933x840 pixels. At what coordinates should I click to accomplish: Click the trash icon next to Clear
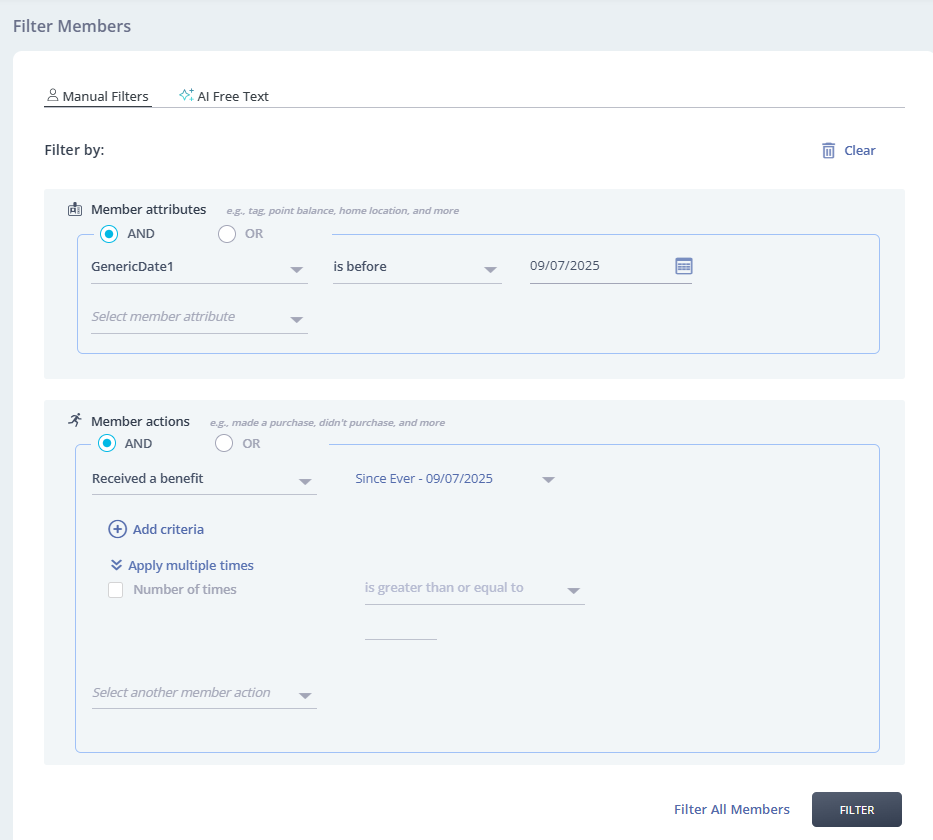[x=828, y=150]
